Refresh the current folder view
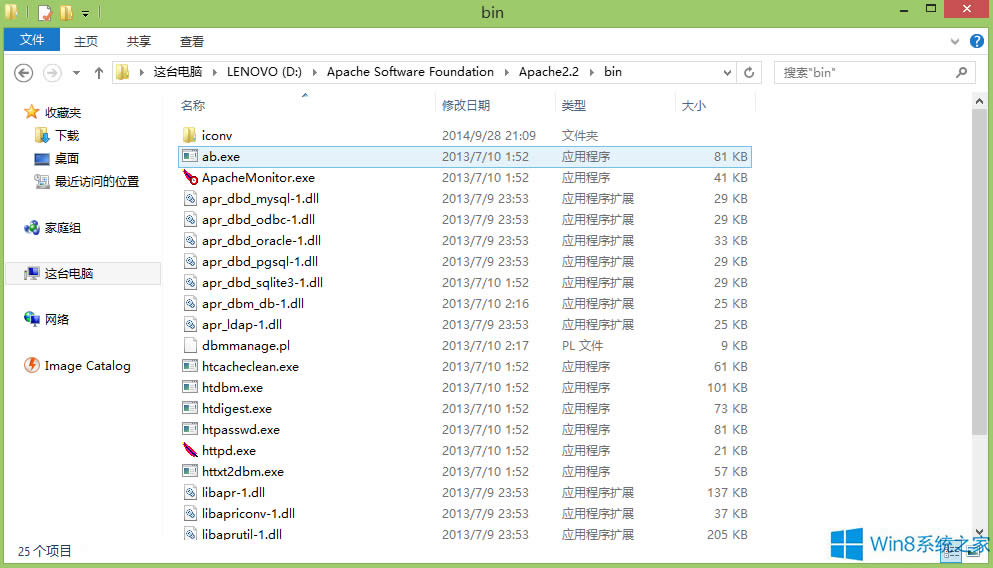Screen dimensions: 993x568 coord(749,72)
